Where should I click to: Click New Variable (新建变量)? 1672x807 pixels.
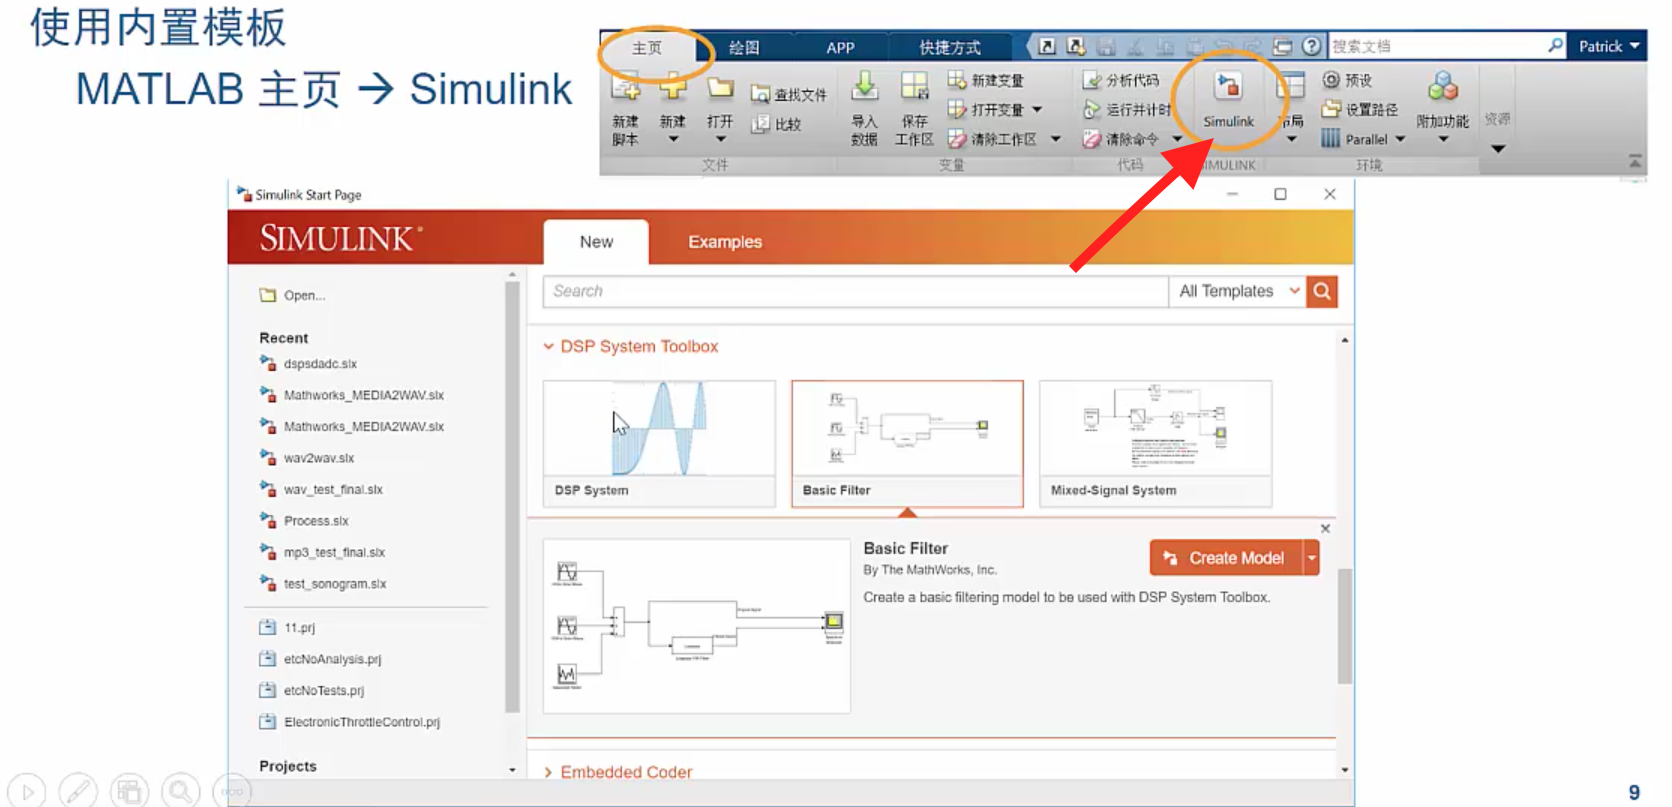(x=986, y=80)
